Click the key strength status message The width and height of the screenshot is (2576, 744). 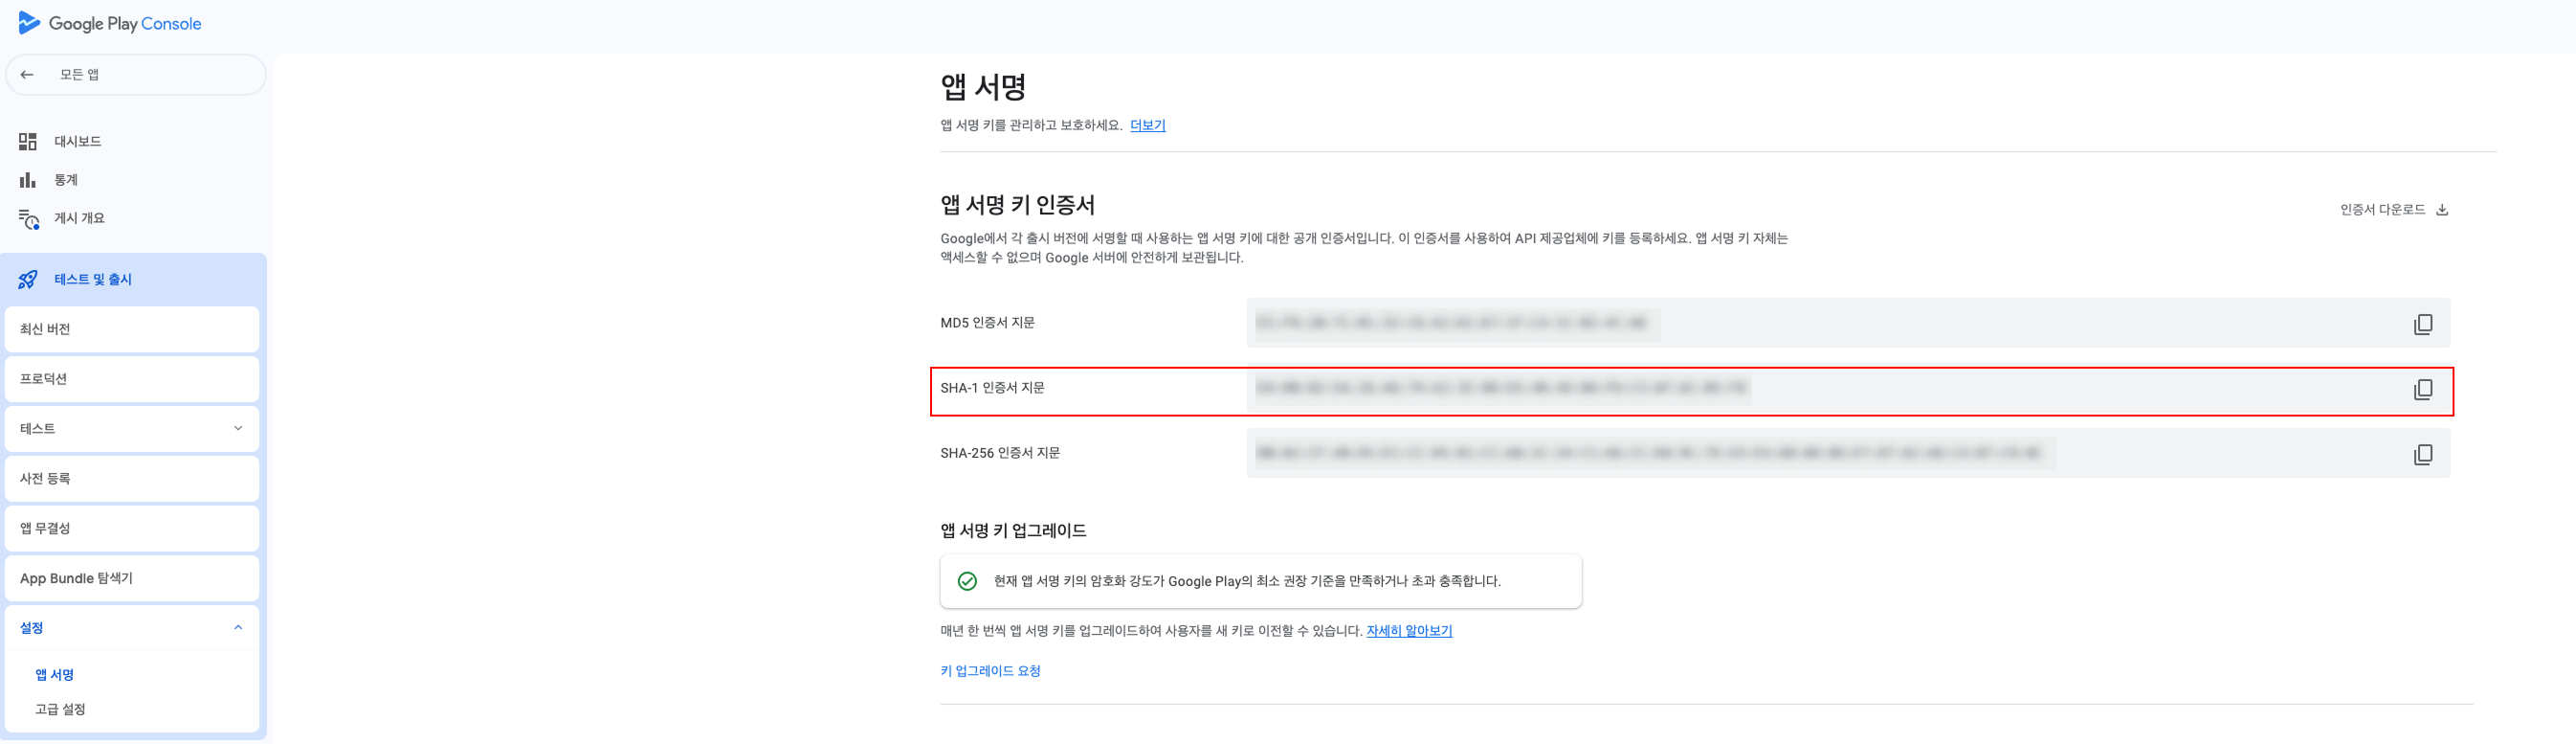(1247, 581)
